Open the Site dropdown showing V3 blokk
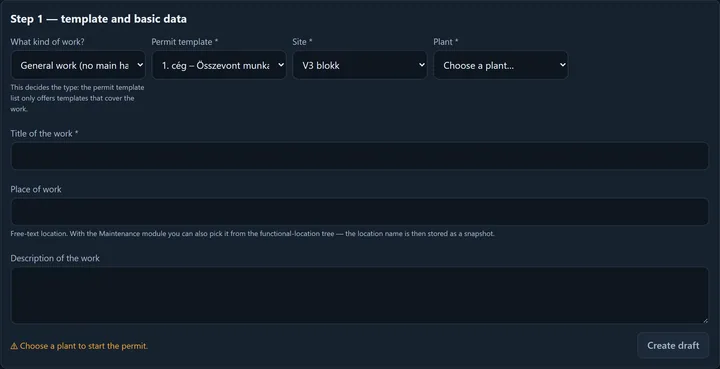 point(360,65)
